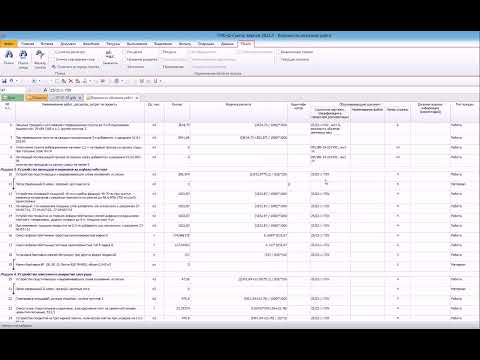Image resolution: width=480 pixels, height=360 pixels.
Task: Click the Формула расчета column header
Action: click(x=239, y=112)
